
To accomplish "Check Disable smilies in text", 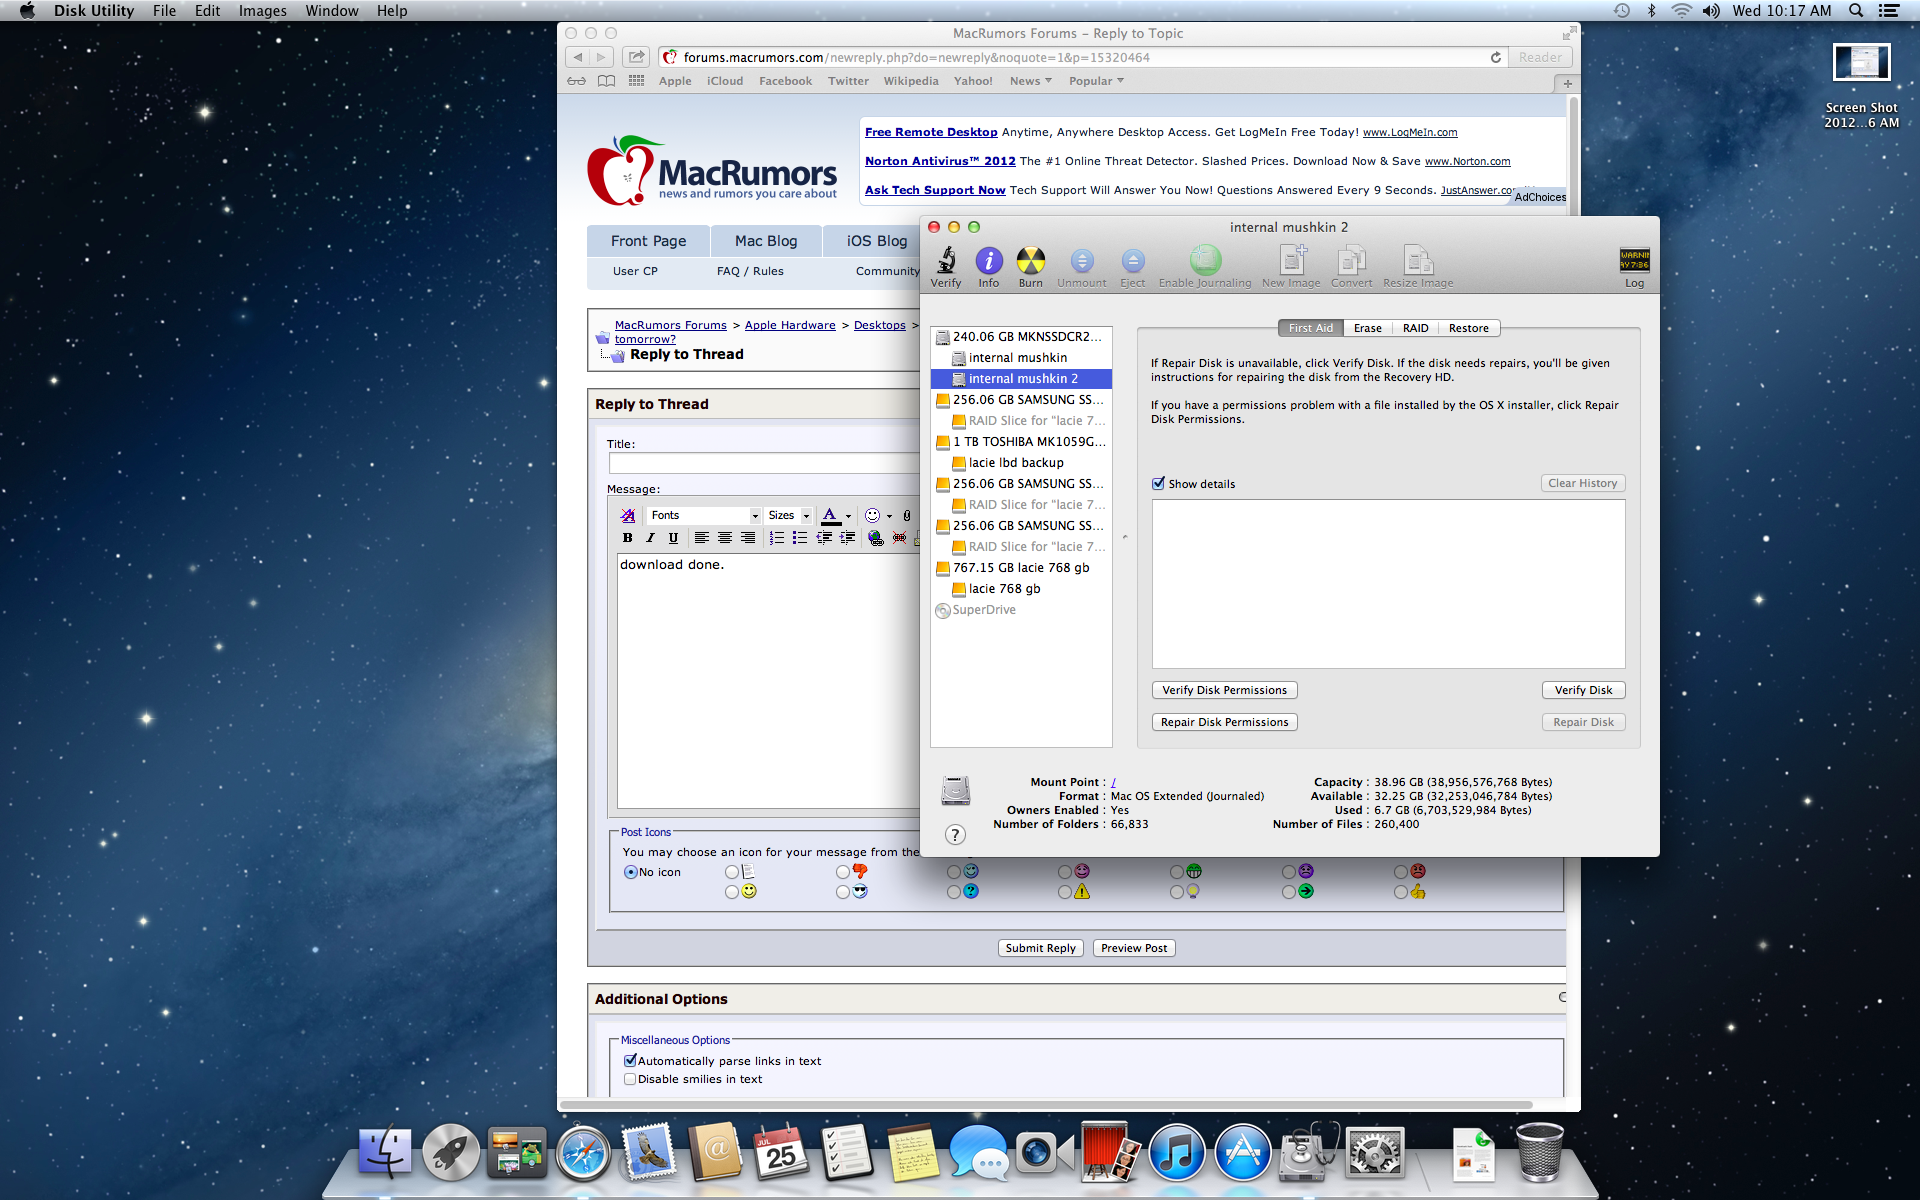I will click(x=630, y=1079).
